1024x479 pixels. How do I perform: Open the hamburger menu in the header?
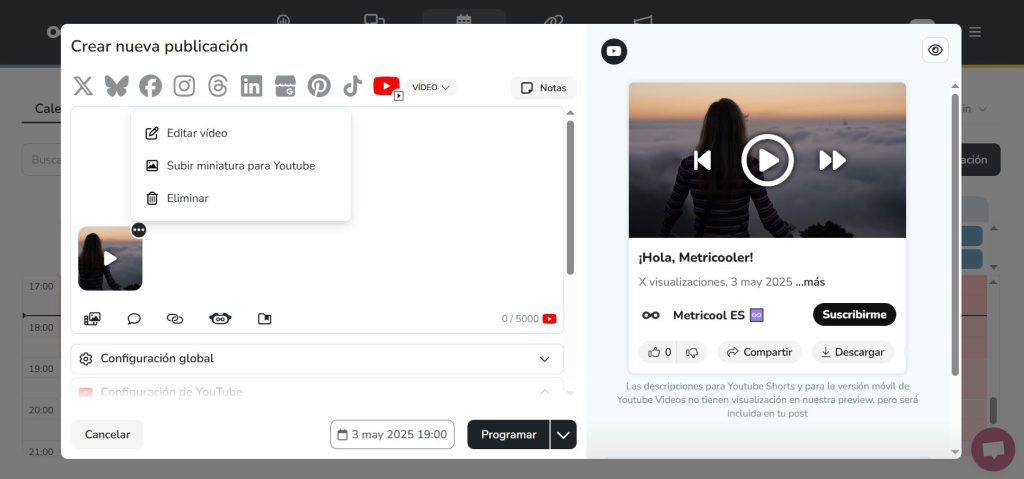coord(975,31)
